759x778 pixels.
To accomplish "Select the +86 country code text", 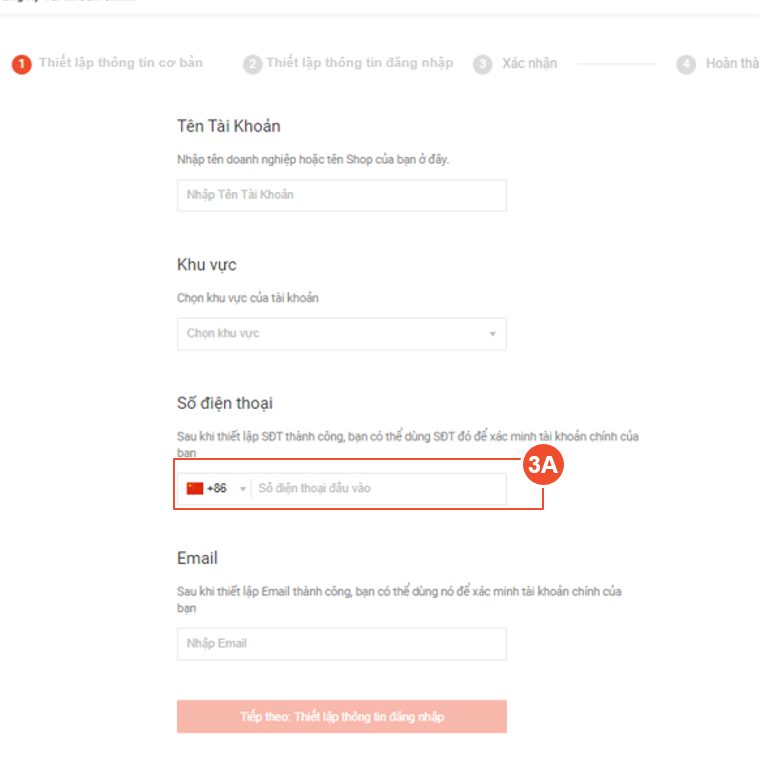I will 217,488.
